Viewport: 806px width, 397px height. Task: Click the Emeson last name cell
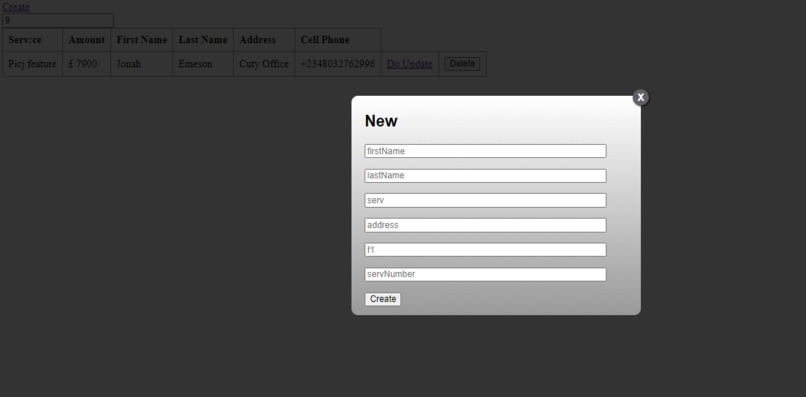[x=203, y=64]
